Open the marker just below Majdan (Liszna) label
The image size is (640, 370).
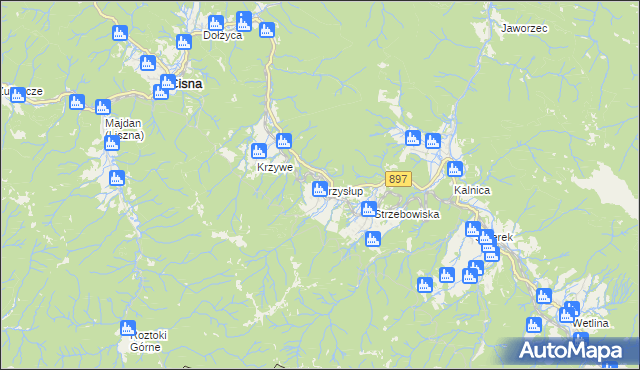pos(111,143)
